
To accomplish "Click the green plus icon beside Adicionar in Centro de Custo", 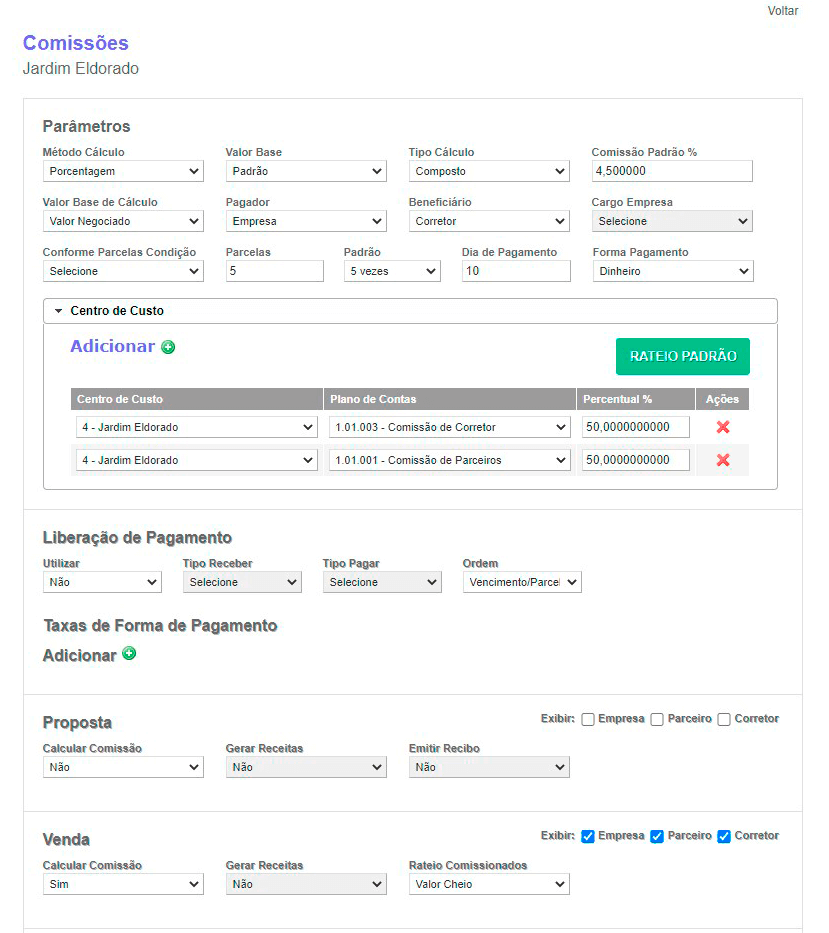I will pos(168,347).
